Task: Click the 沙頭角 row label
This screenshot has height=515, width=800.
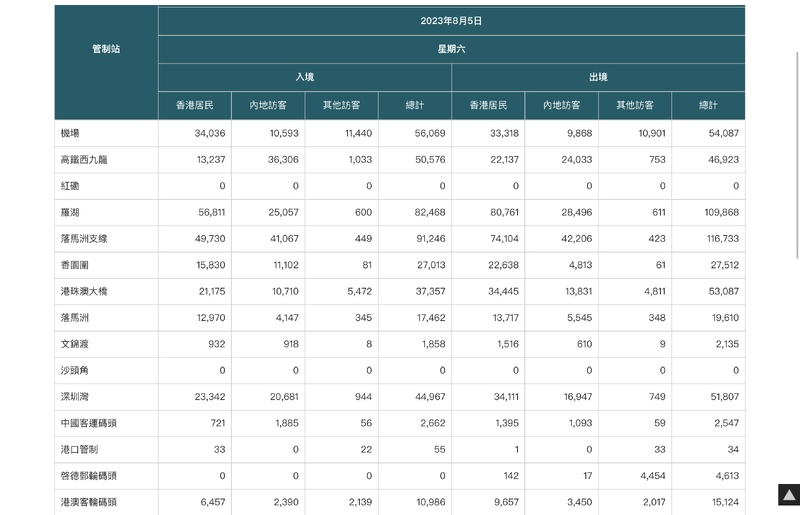Action: pos(74,371)
